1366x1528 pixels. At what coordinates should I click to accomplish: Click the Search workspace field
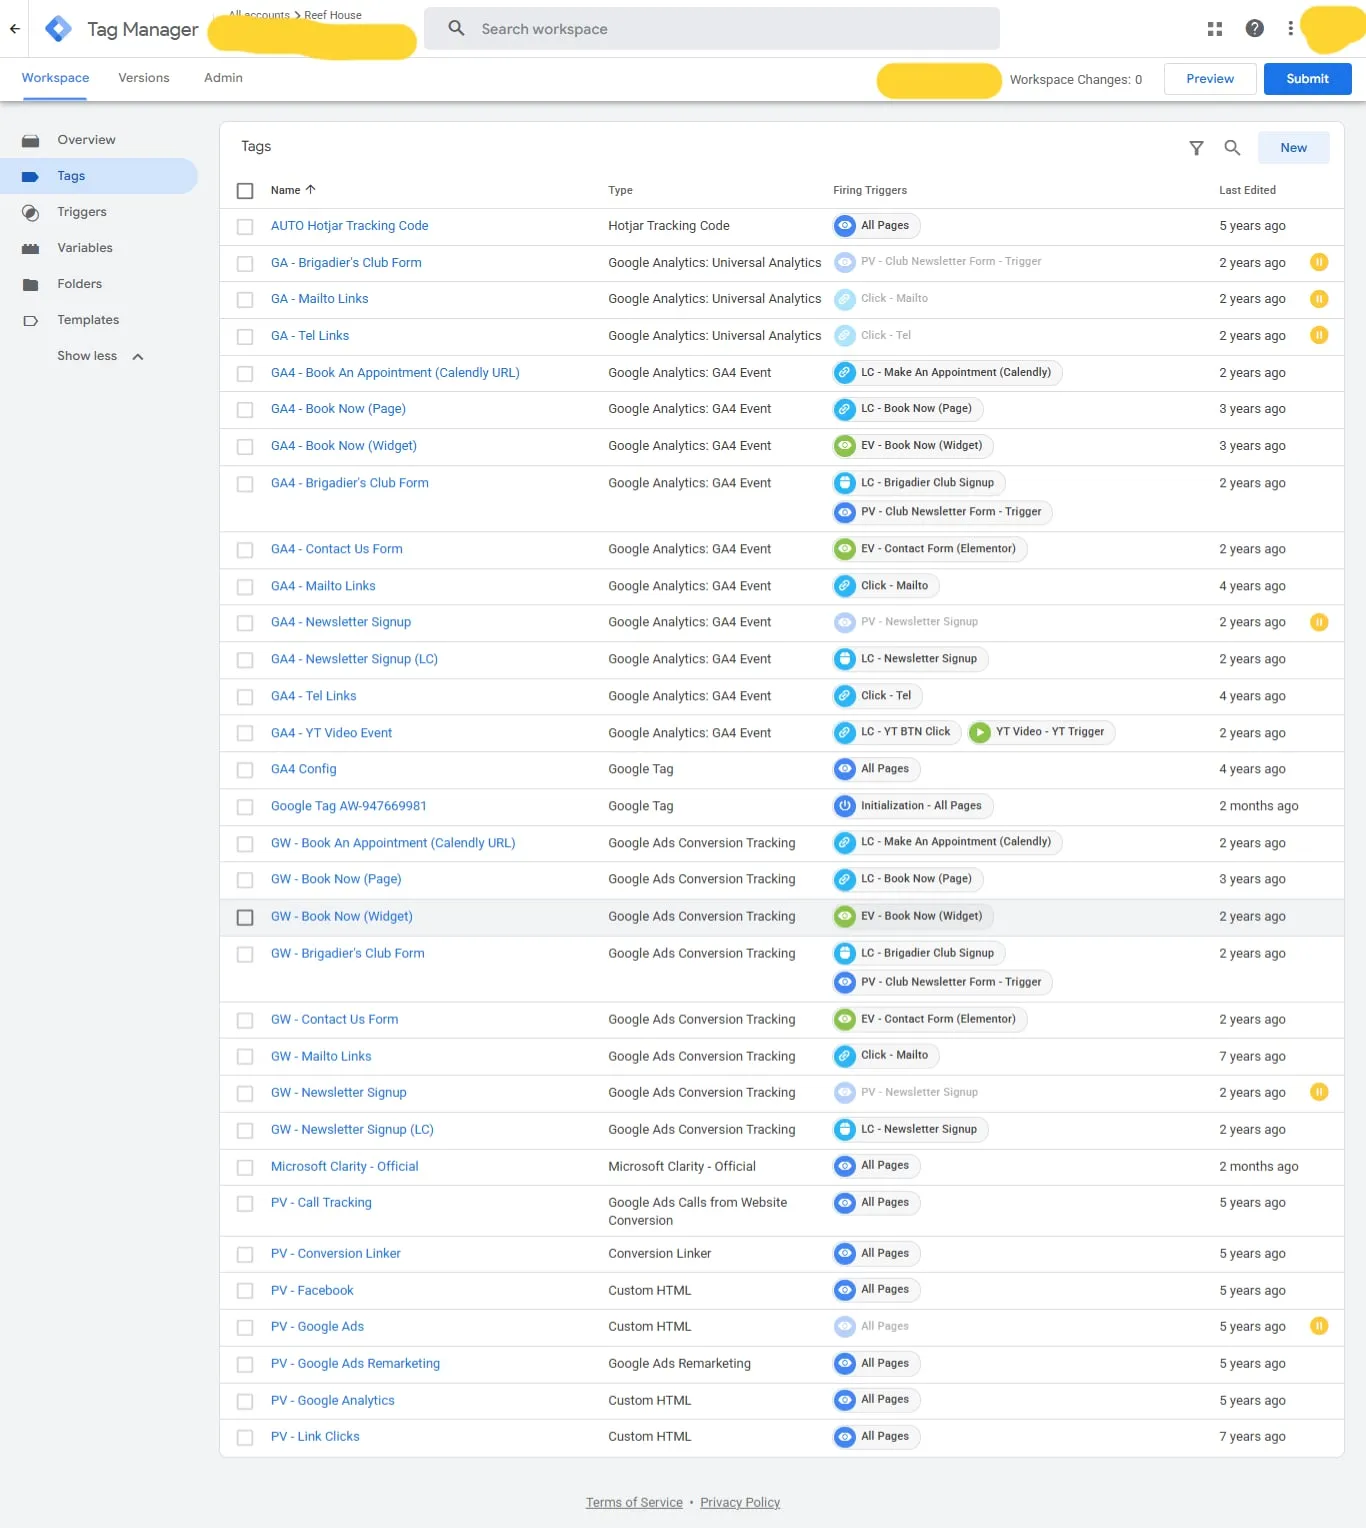click(712, 29)
